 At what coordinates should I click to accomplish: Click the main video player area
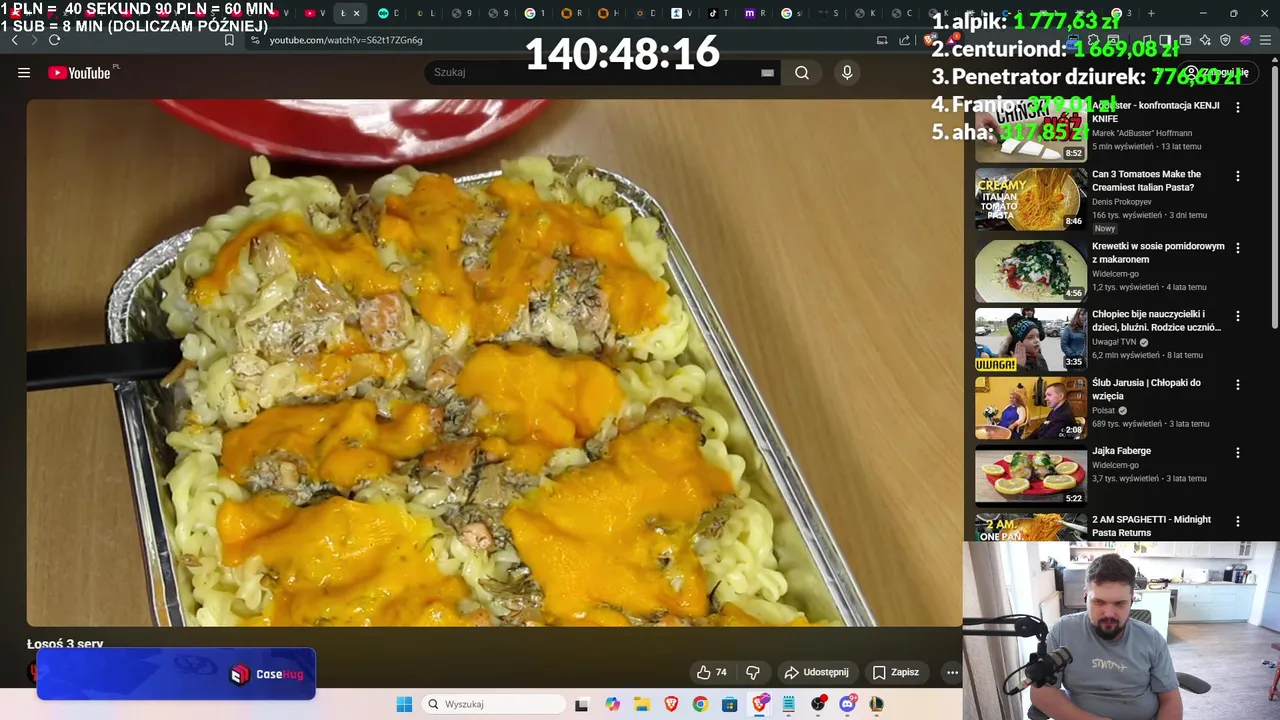[494, 362]
